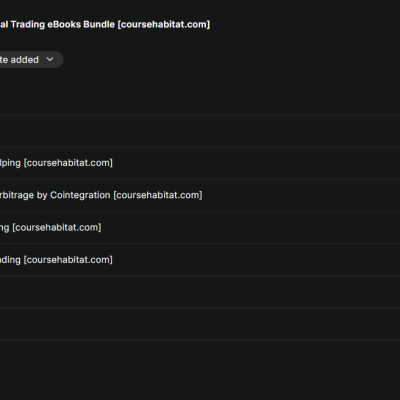Click the chevron beside 'te added'
Screen dimensions: 400x400
click(x=50, y=59)
